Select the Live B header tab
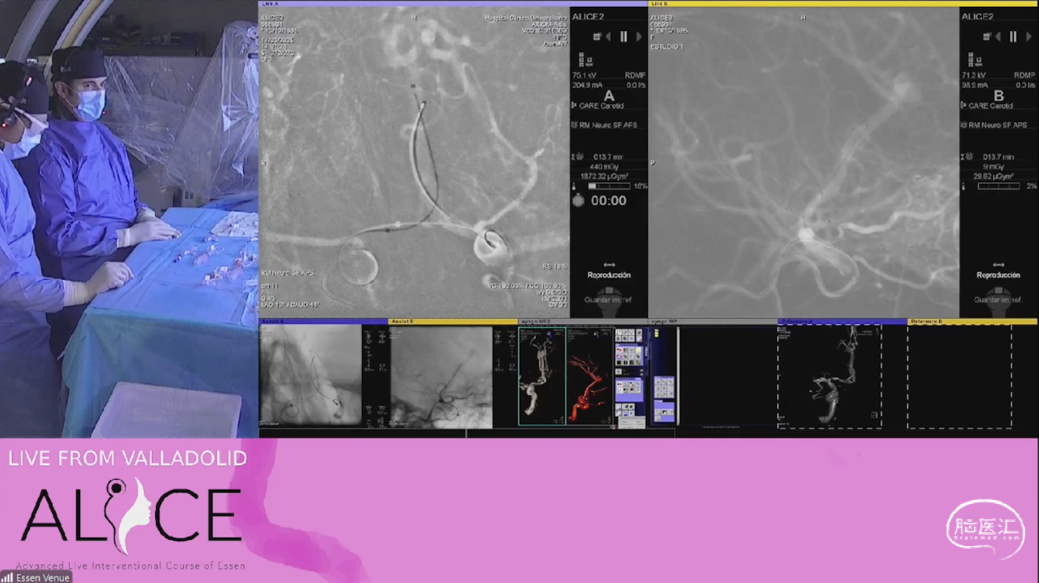This screenshot has height=583, width=1039. (x=843, y=3)
